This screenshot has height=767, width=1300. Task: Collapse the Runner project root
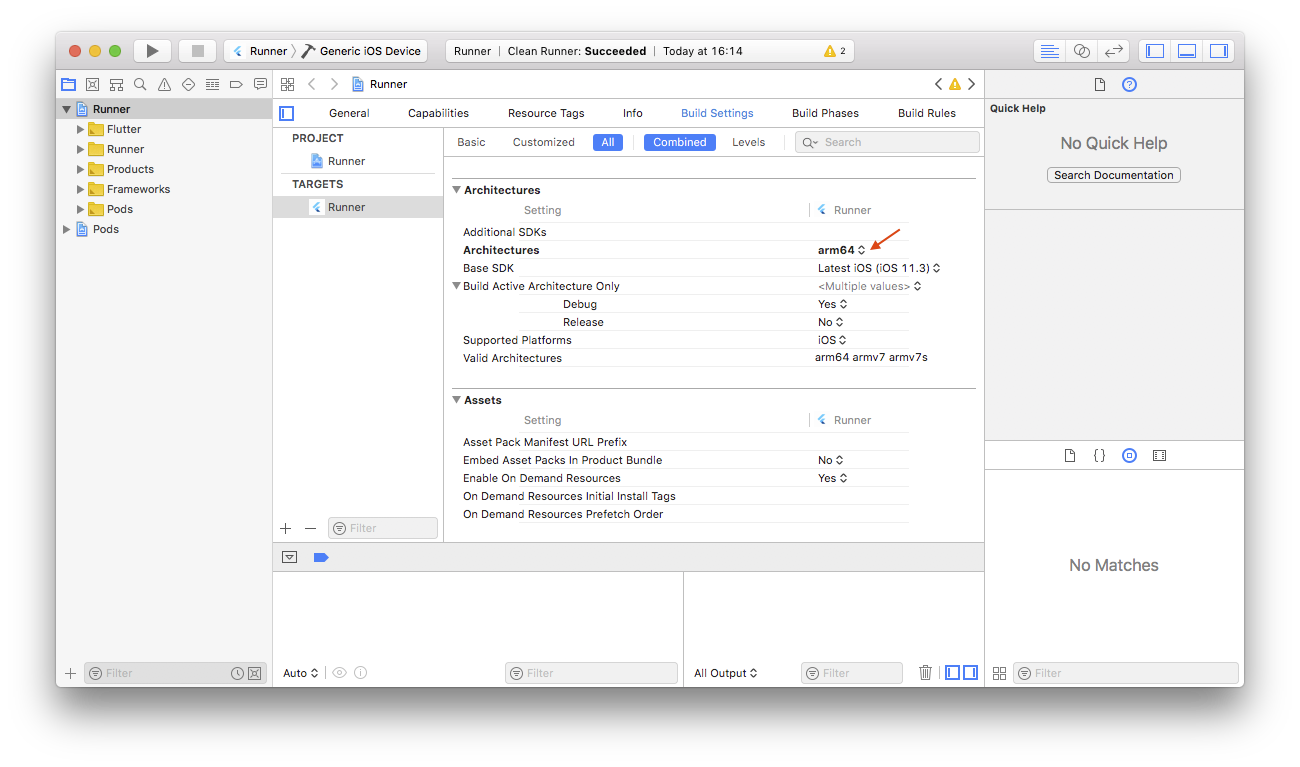click(67, 109)
